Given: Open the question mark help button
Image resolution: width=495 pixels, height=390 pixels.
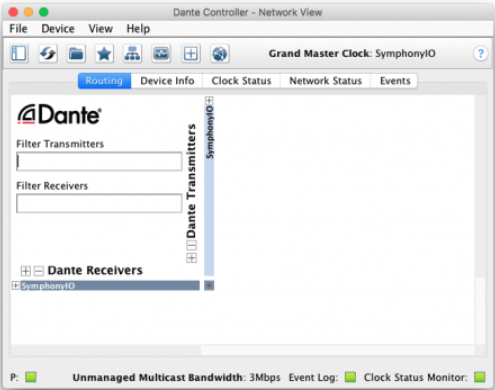Looking at the screenshot, I should click(480, 53).
